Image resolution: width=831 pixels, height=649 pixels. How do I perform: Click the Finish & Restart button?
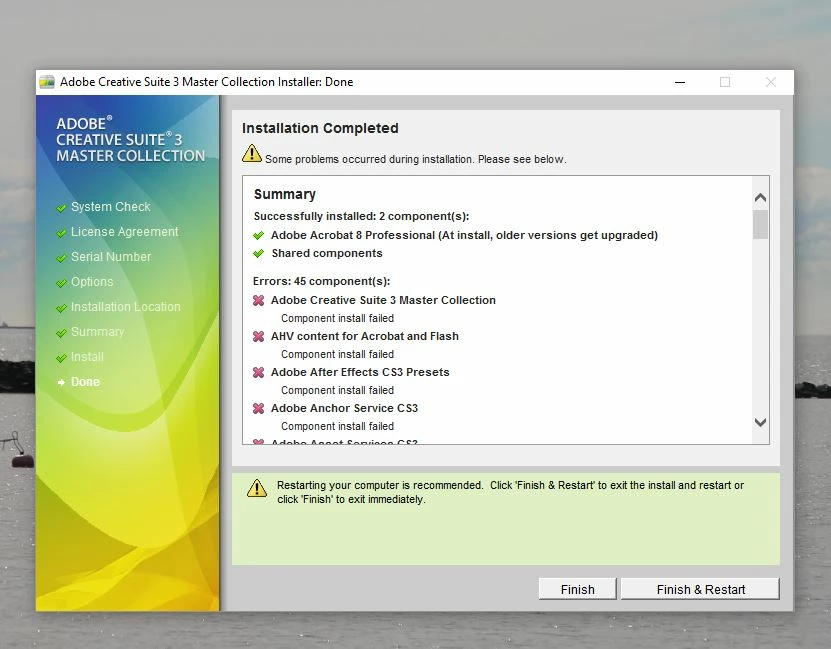(x=700, y=589)
